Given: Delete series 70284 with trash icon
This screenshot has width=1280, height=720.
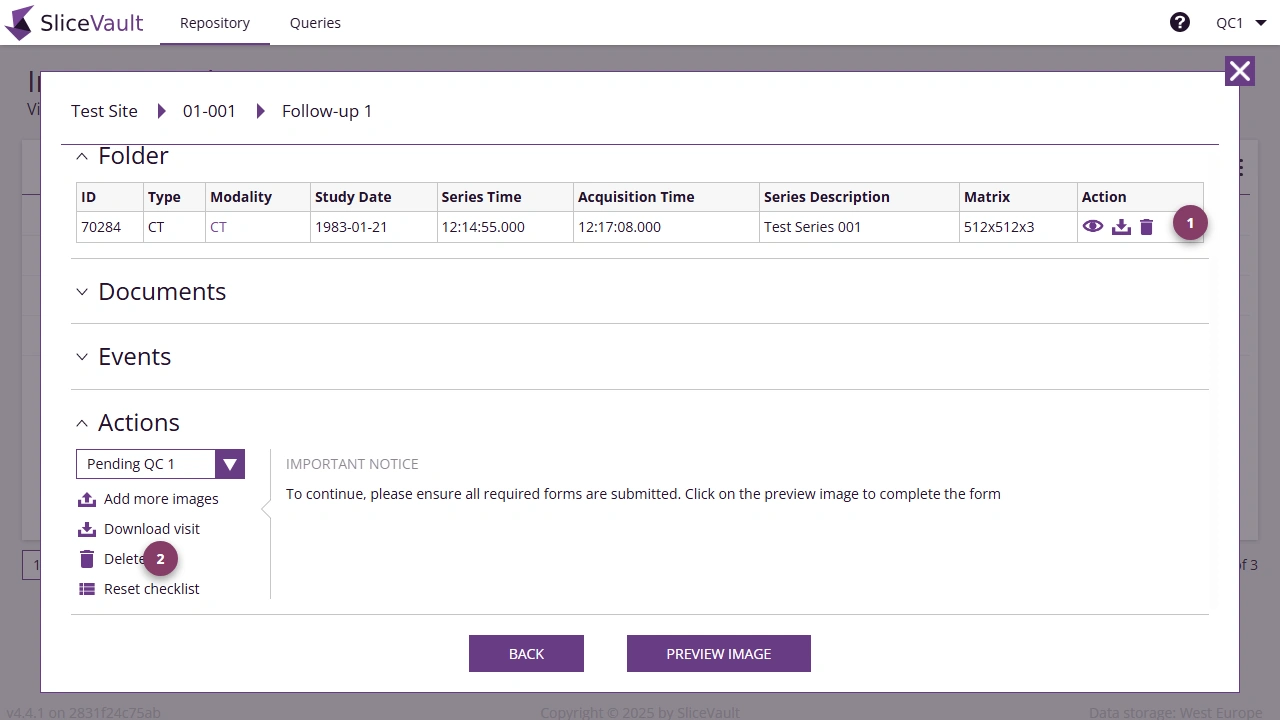Looking at the screenshot, I should tap(1147, 227).
